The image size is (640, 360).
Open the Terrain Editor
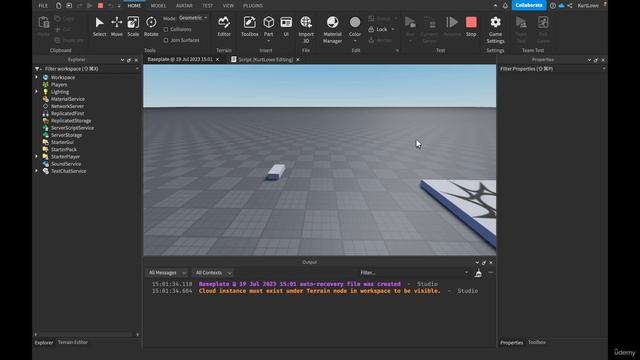coord(224,27)
